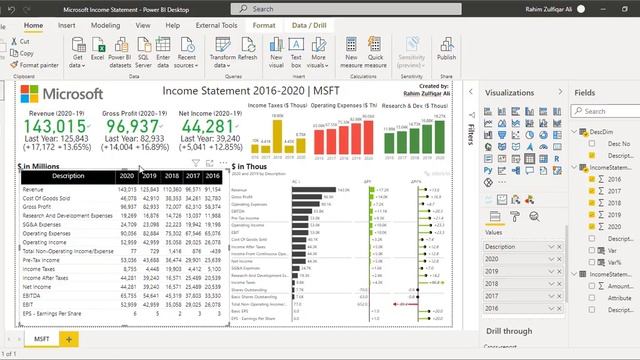The image size is (640, 360).
Task: Select the Python visual icon
Action: [488, 171]
